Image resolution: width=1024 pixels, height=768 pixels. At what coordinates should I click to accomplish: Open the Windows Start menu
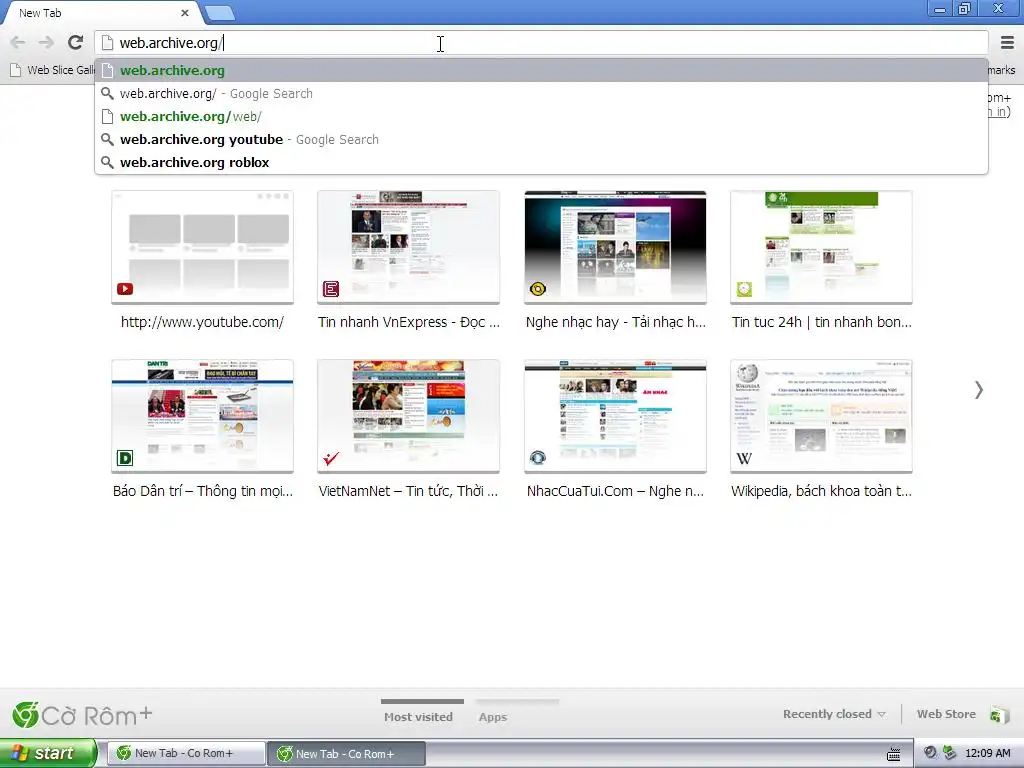(x=48, y=753)
